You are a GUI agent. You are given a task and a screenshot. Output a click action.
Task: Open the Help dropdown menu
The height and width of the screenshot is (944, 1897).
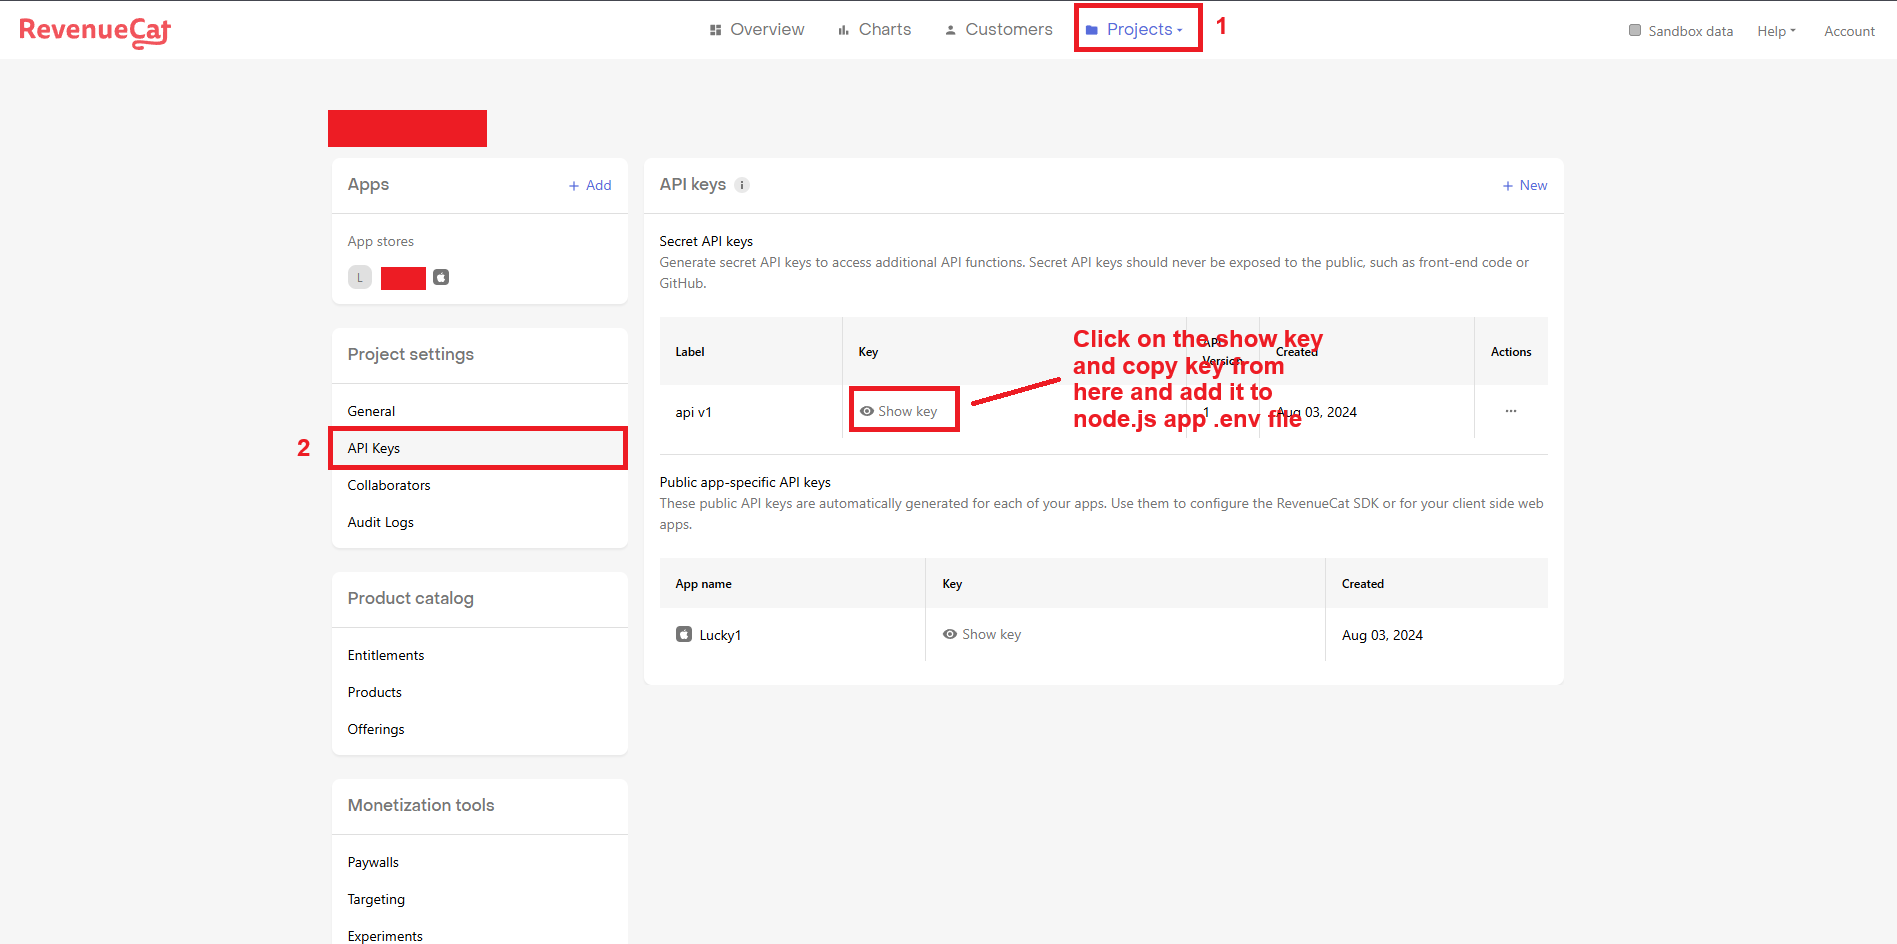click(1776, 31)
